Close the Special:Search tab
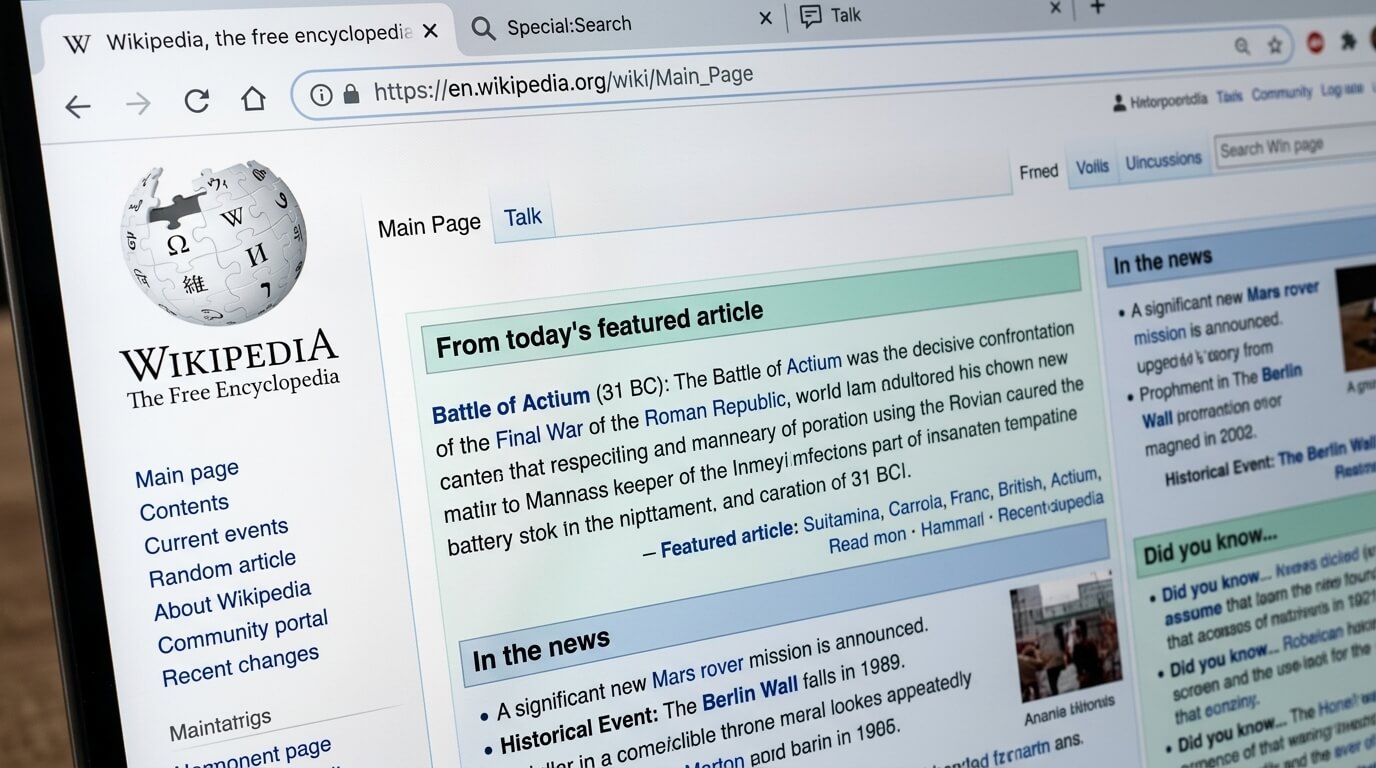This screenshot has width=1376, height=768. point(766,18)
